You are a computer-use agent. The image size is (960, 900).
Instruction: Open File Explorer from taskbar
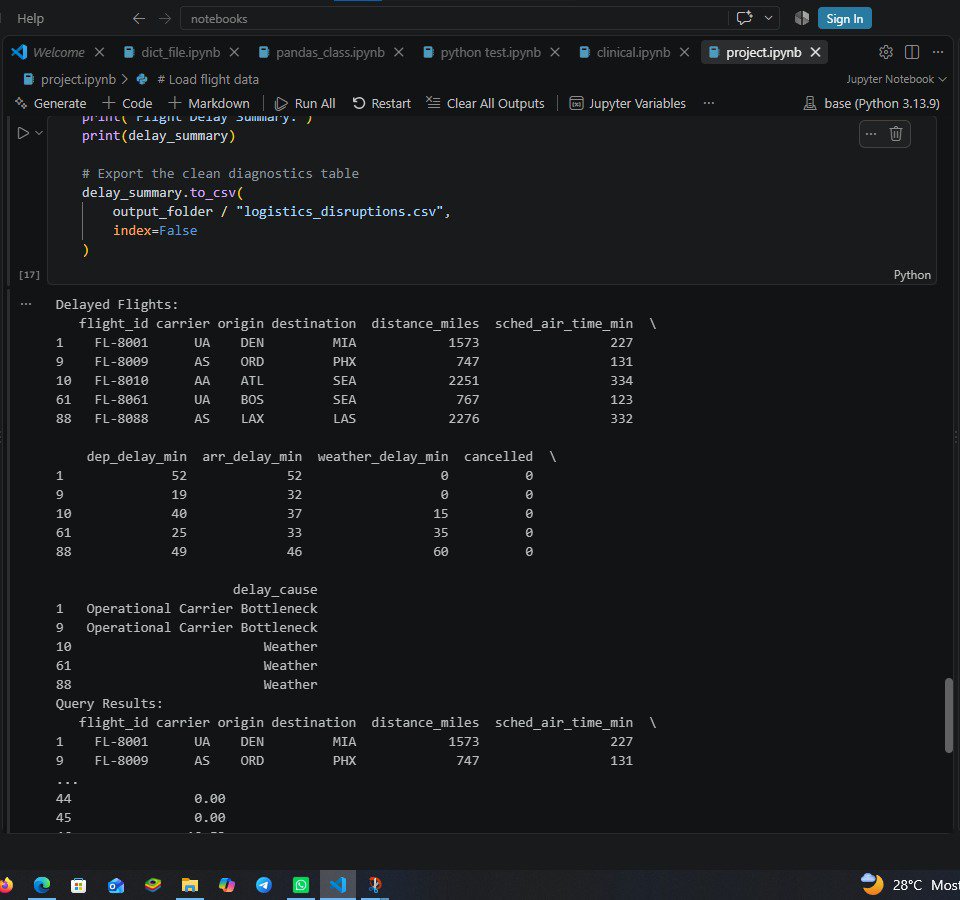click(190, 885)
